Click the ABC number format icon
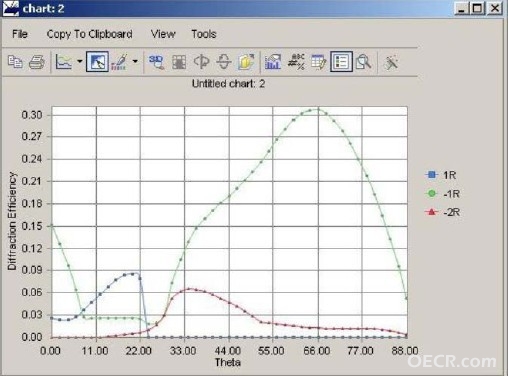 (x=296, y=62)
